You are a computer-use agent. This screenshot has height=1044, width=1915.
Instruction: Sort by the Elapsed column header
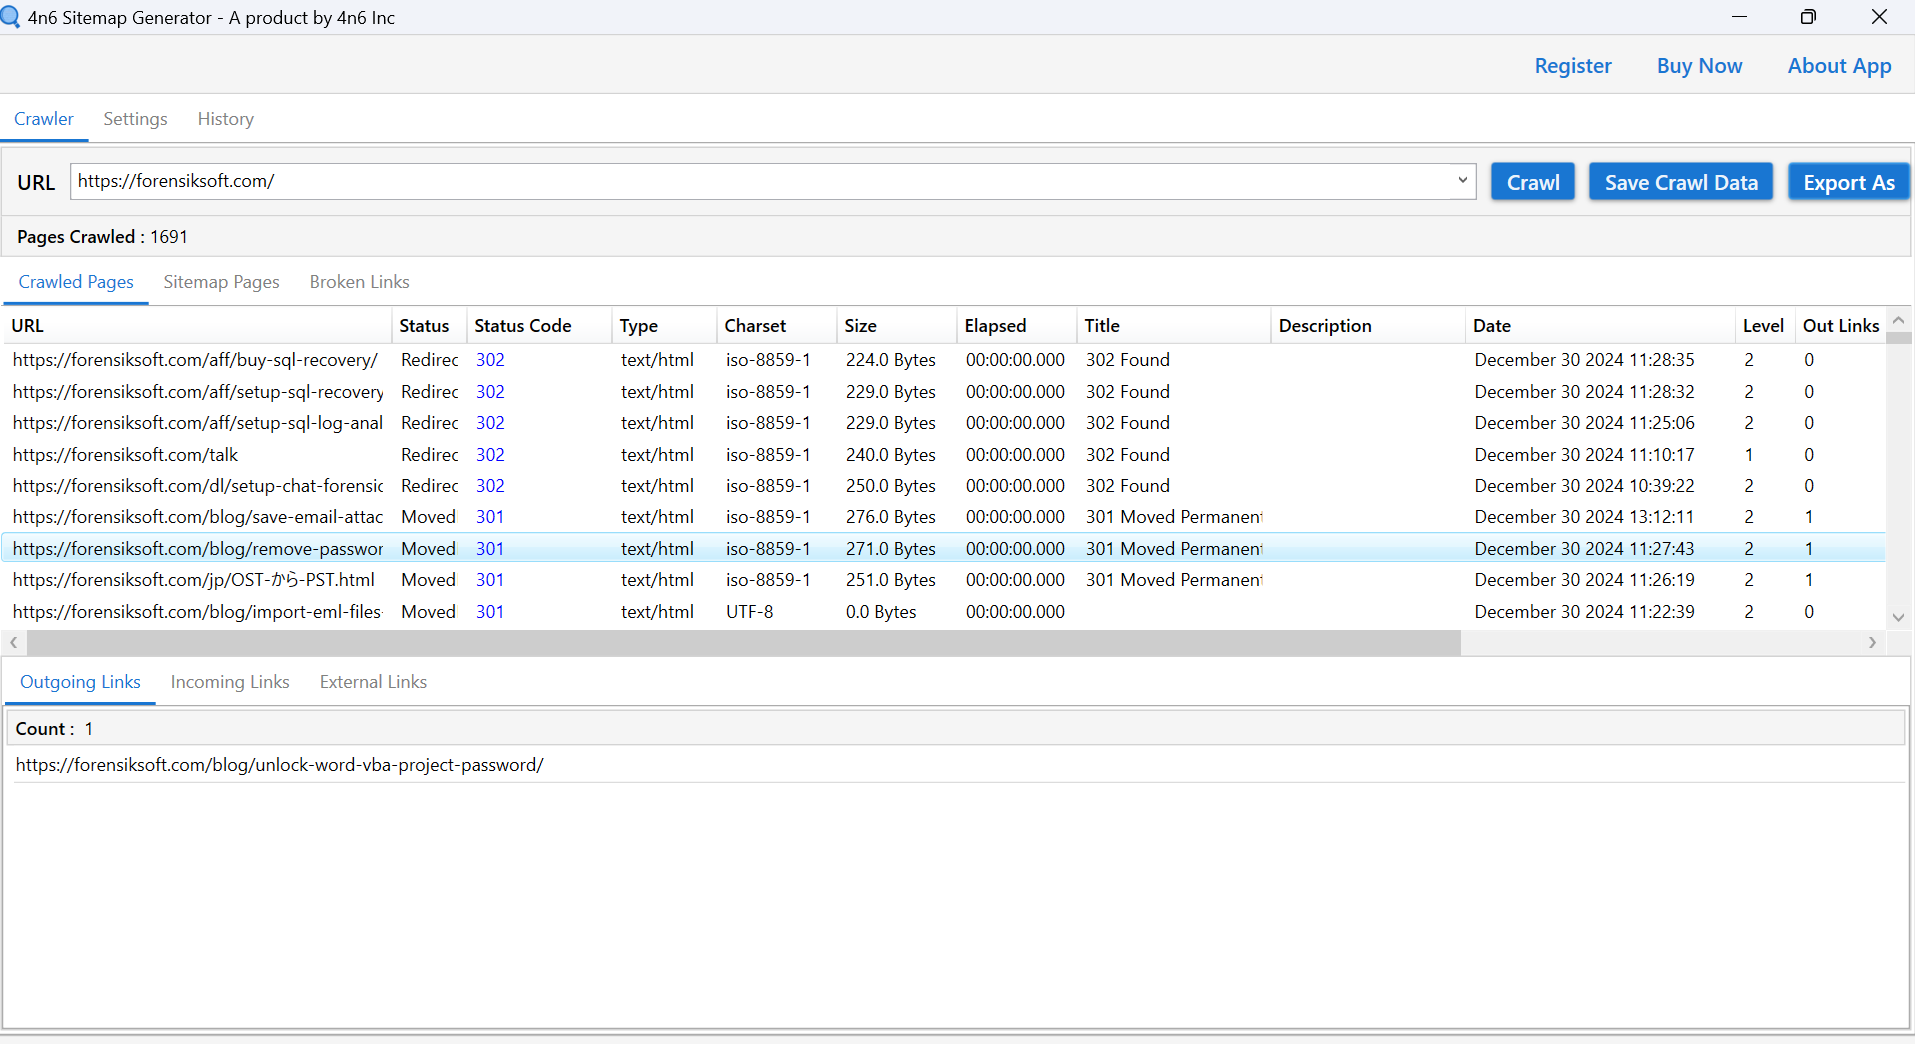[1016, 326]
